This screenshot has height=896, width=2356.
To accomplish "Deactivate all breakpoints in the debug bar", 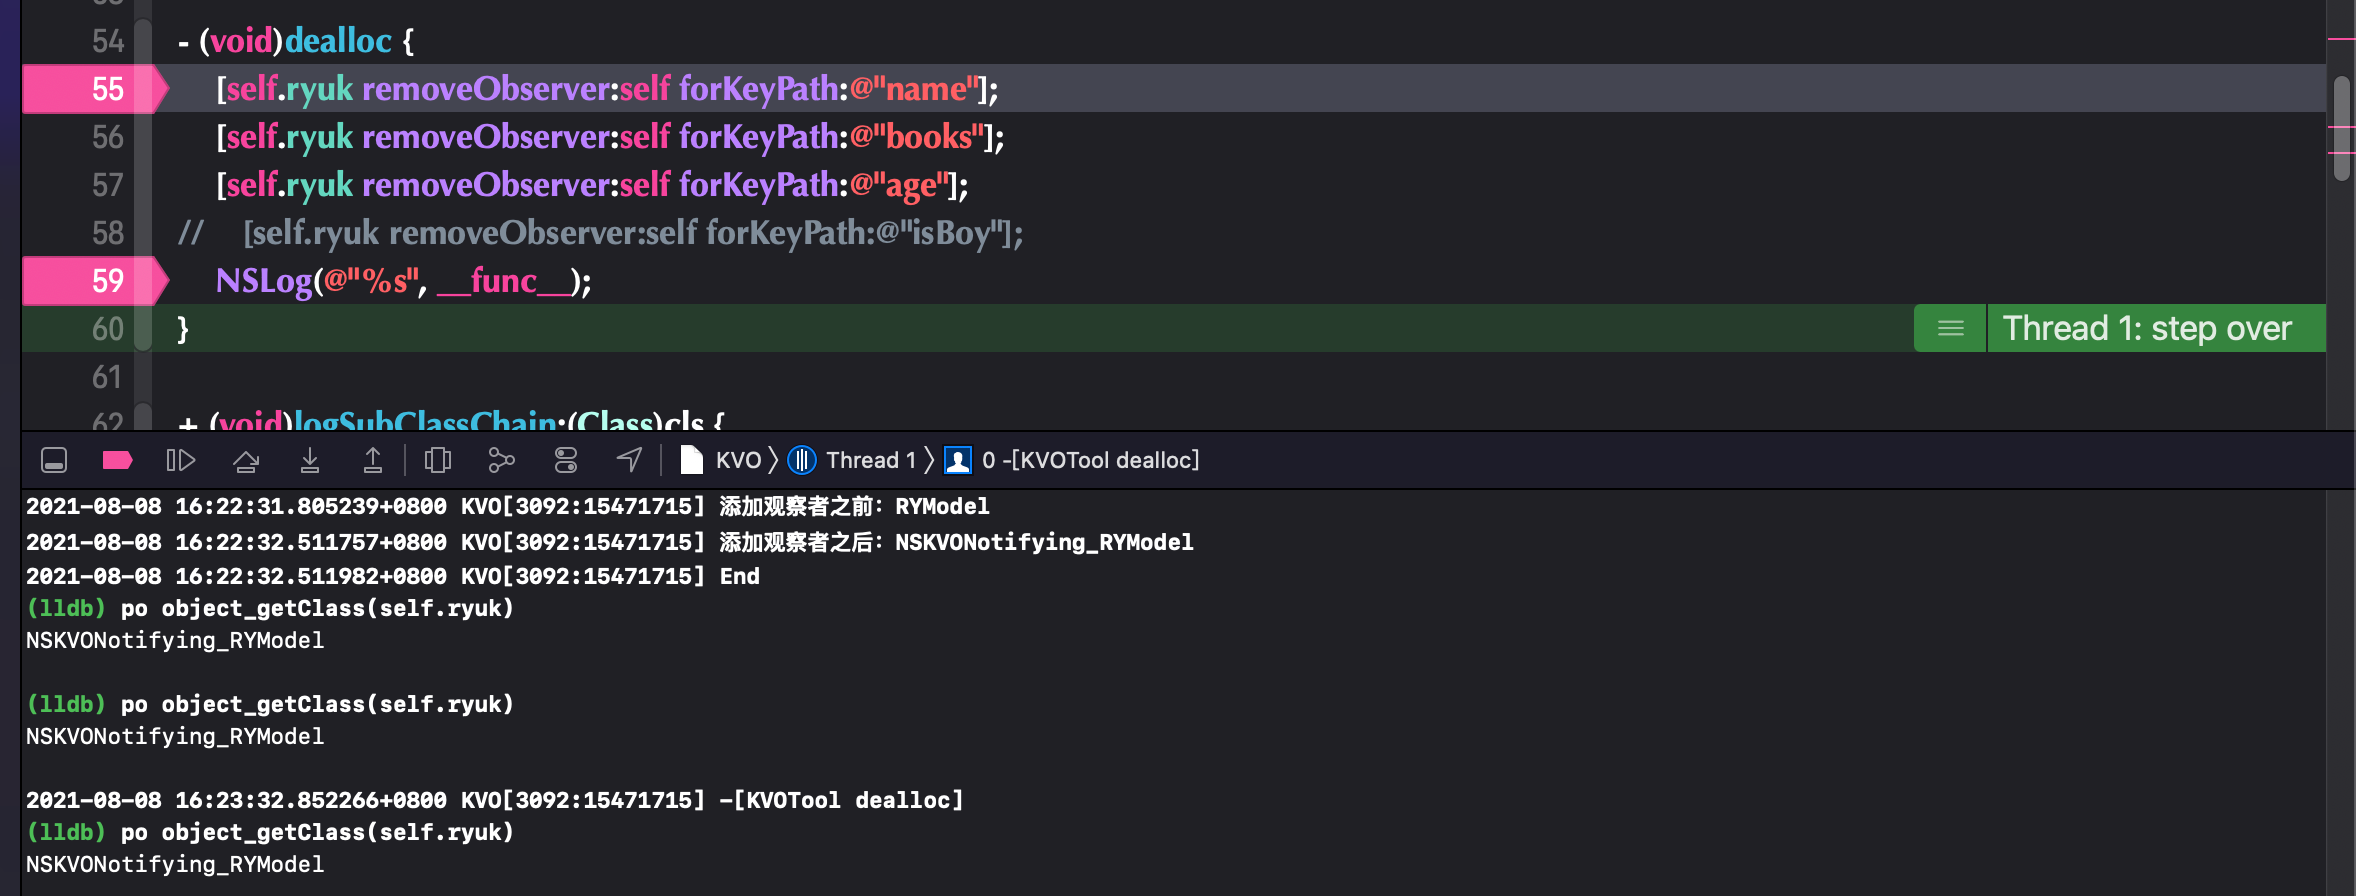I will (118, 460).
